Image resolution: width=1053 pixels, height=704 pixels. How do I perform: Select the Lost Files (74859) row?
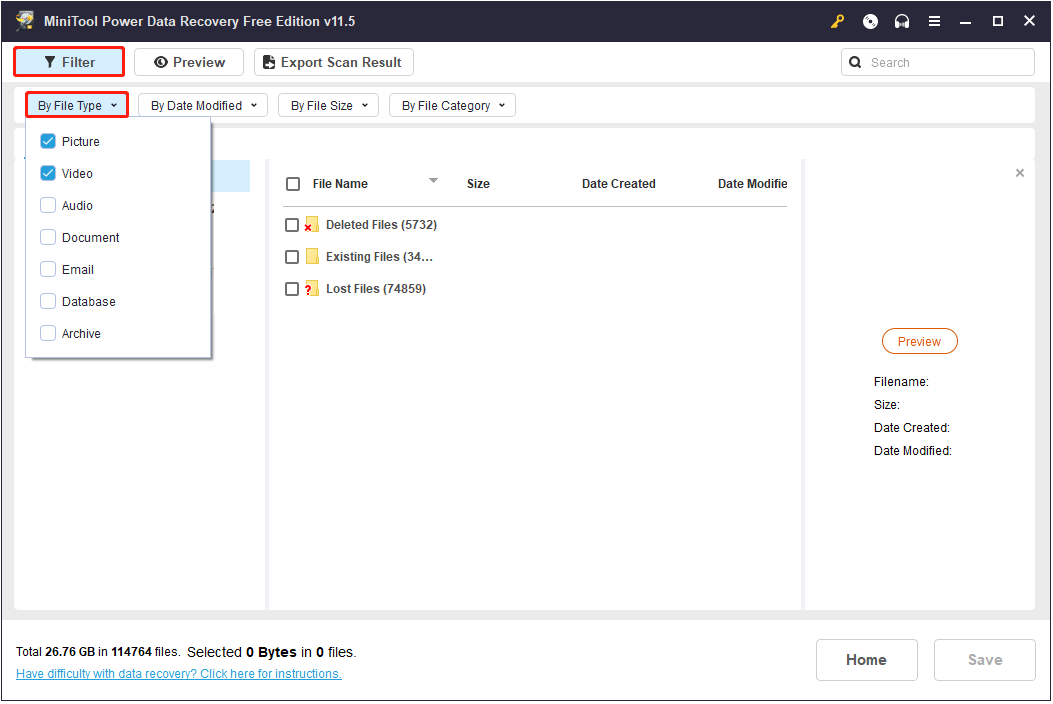click(x=376, y=289)
